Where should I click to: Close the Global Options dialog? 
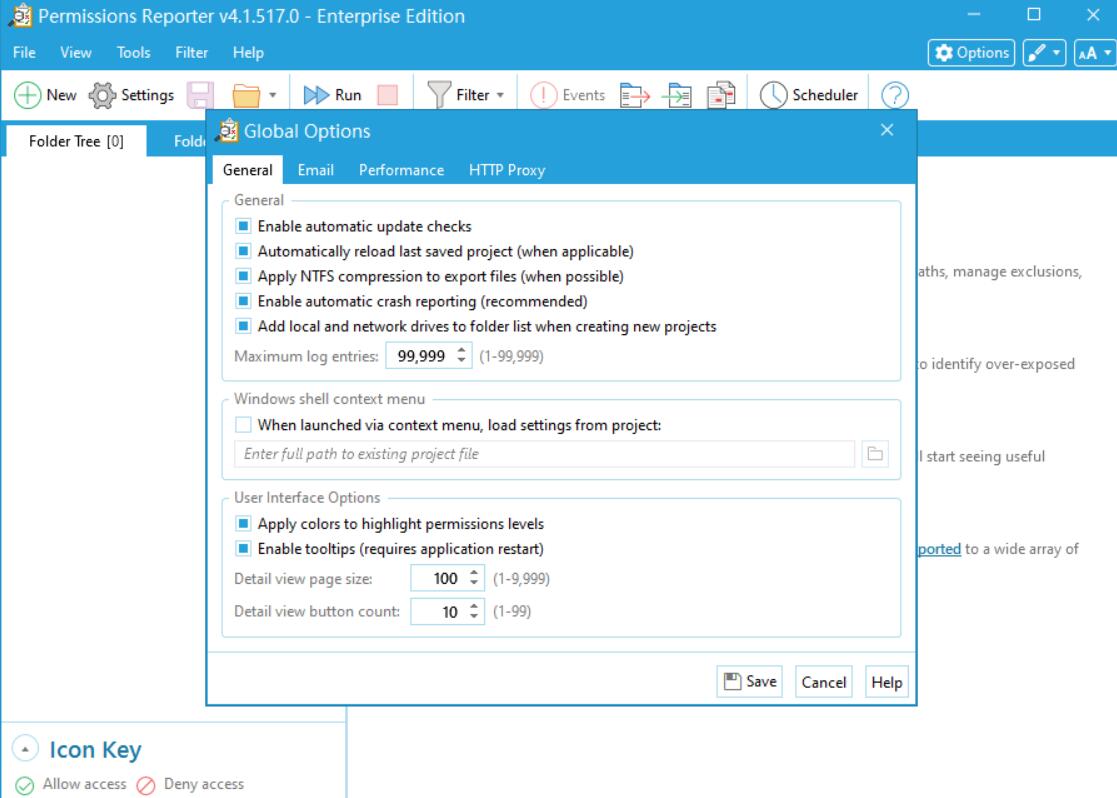point(887,130)
